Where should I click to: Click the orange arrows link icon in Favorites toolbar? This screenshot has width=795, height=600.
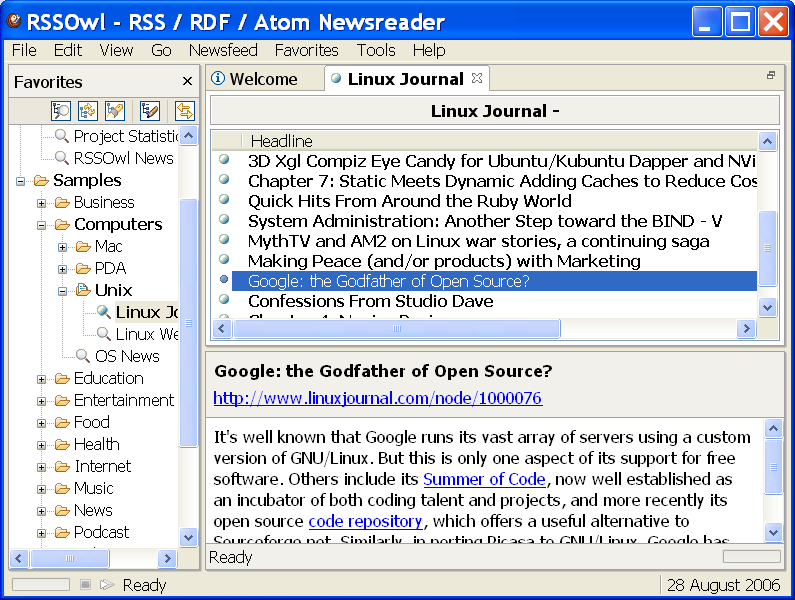pos(185,111)
